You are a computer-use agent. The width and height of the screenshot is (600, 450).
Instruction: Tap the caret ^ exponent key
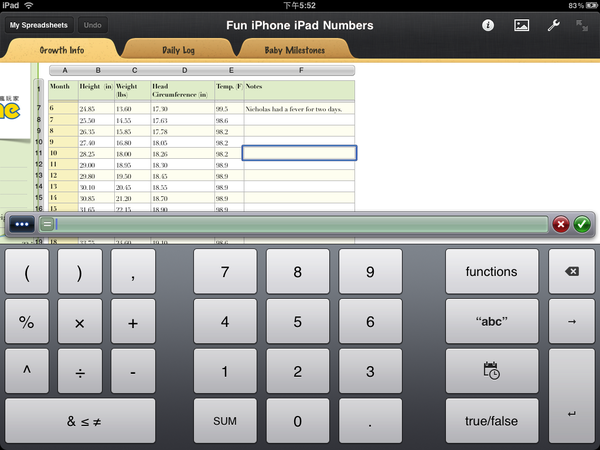coord(27,371)
